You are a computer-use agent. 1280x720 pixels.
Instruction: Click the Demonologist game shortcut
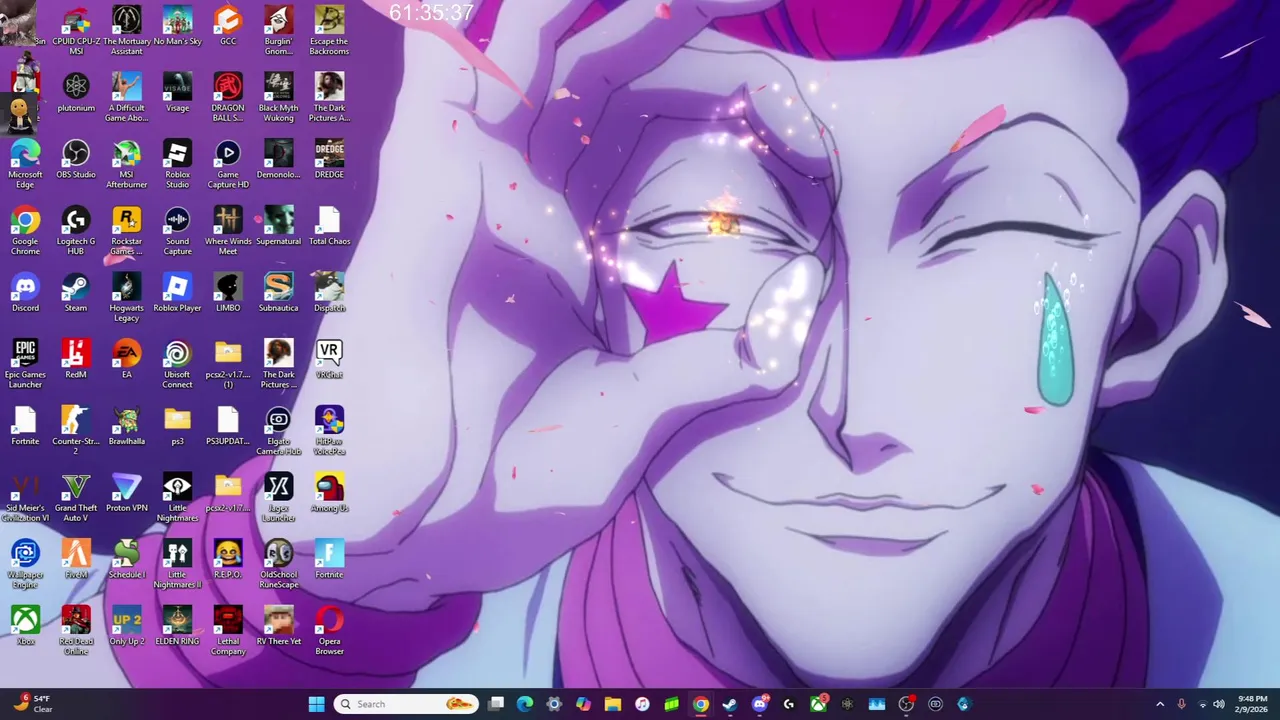[x=279, y=160]
